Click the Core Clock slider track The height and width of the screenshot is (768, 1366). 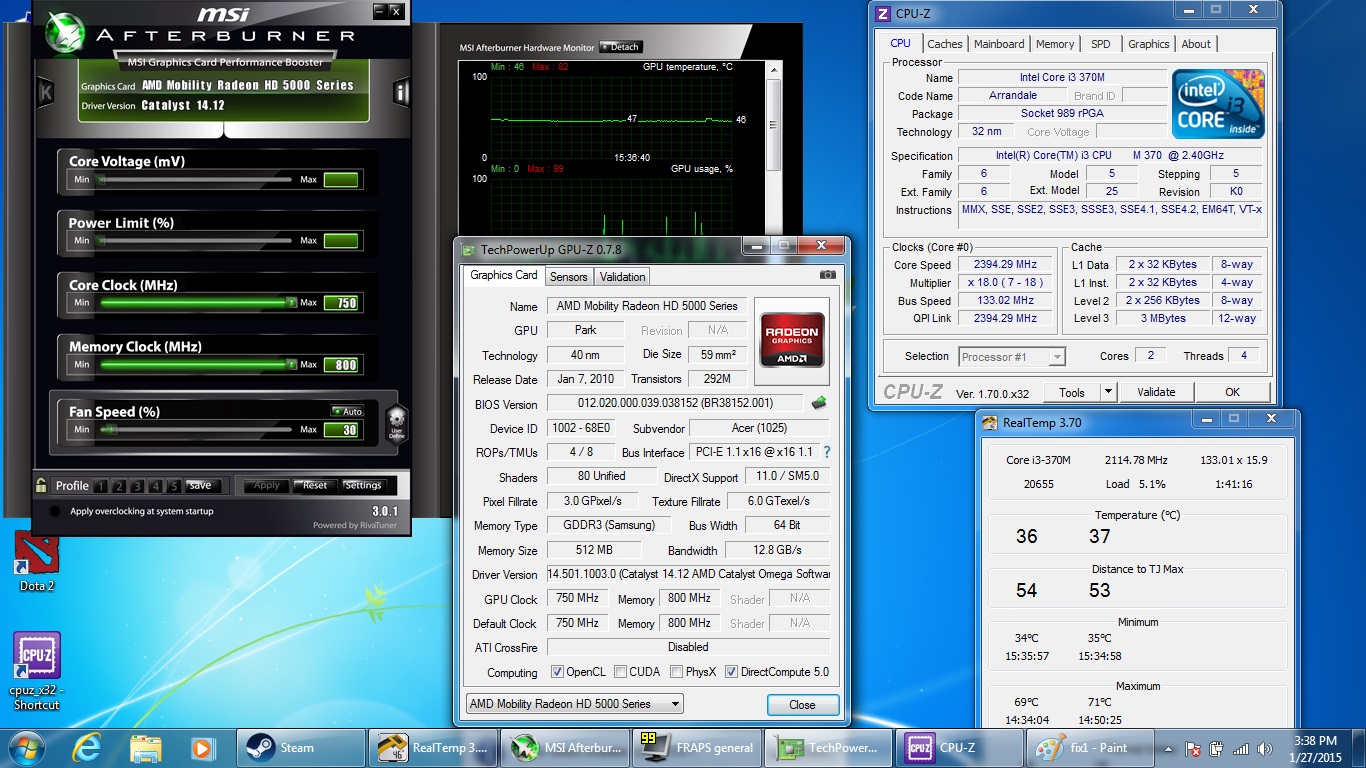pyautogui.click(x=196, y=302)
